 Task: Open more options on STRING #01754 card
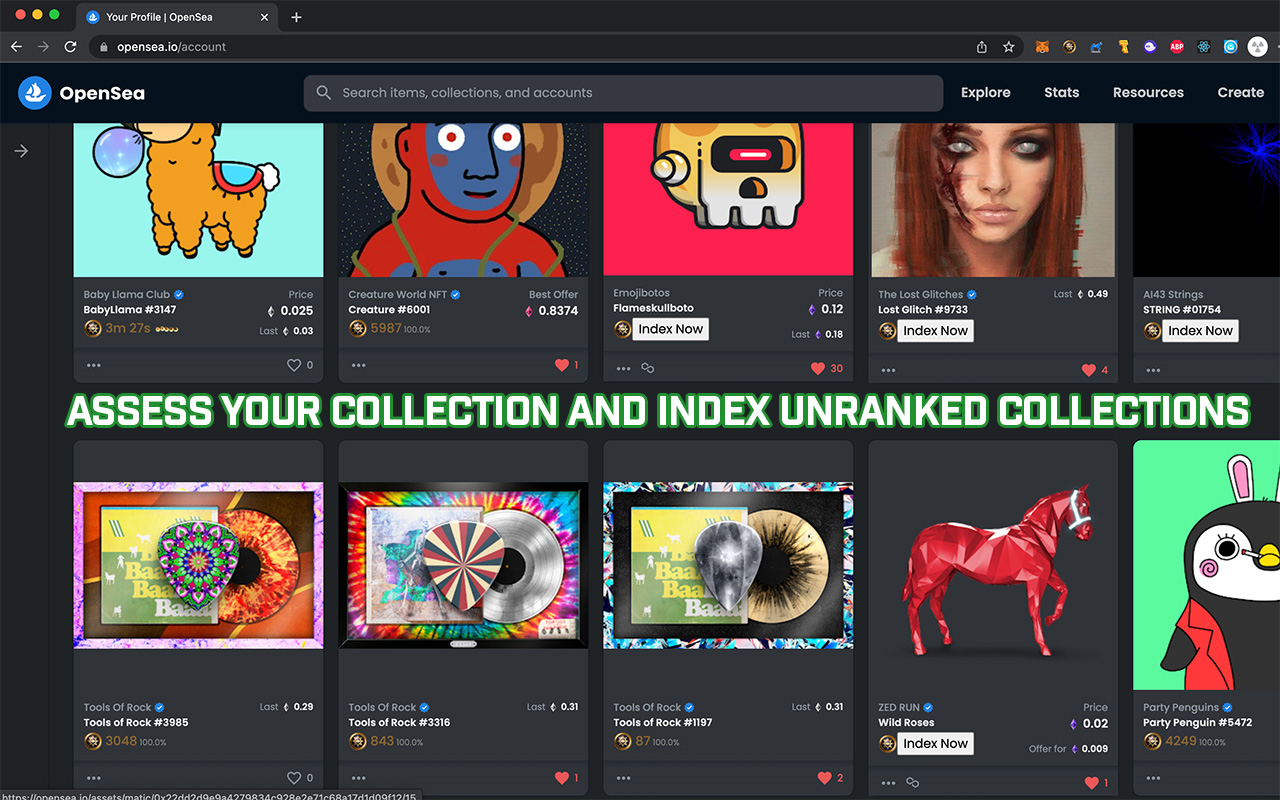(x=1154, y=371)
